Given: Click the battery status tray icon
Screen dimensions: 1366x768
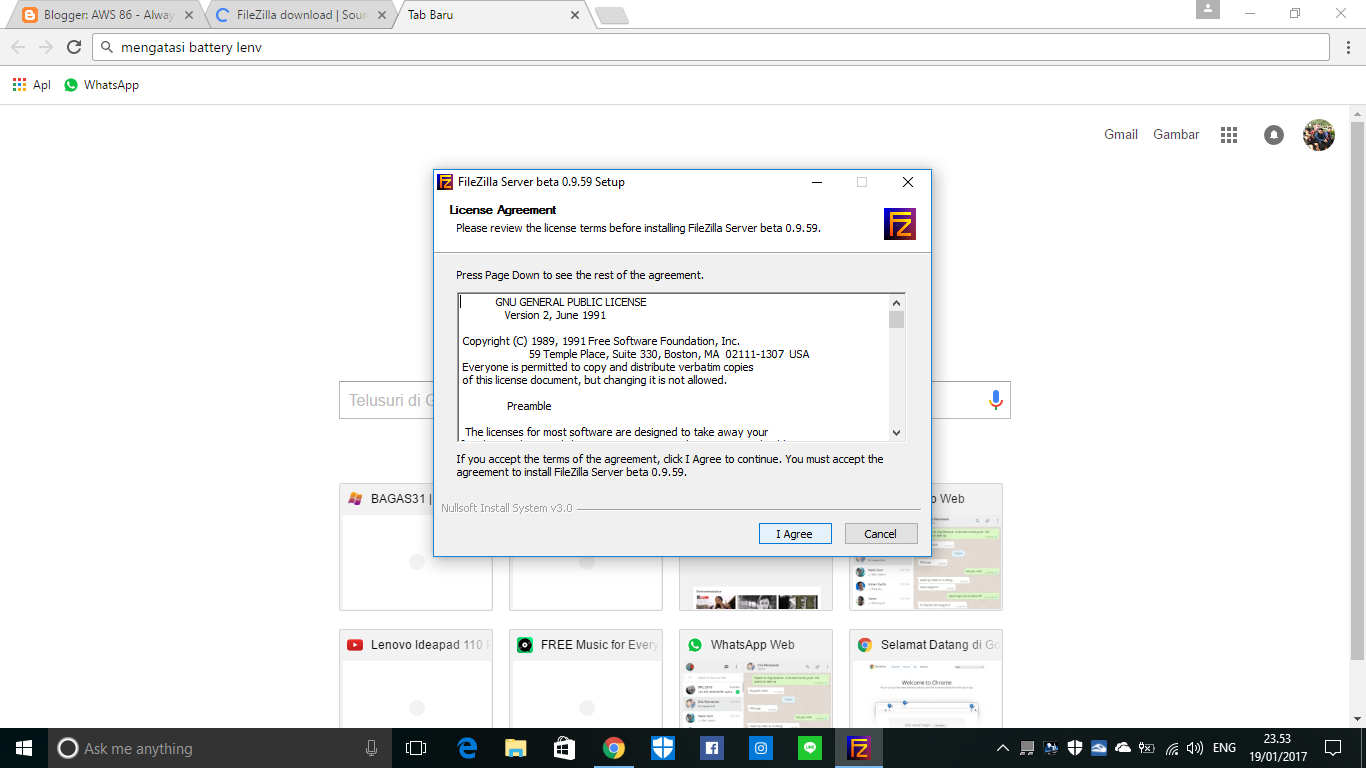Looking at the screenshot, I should (x=1147, y=748).
